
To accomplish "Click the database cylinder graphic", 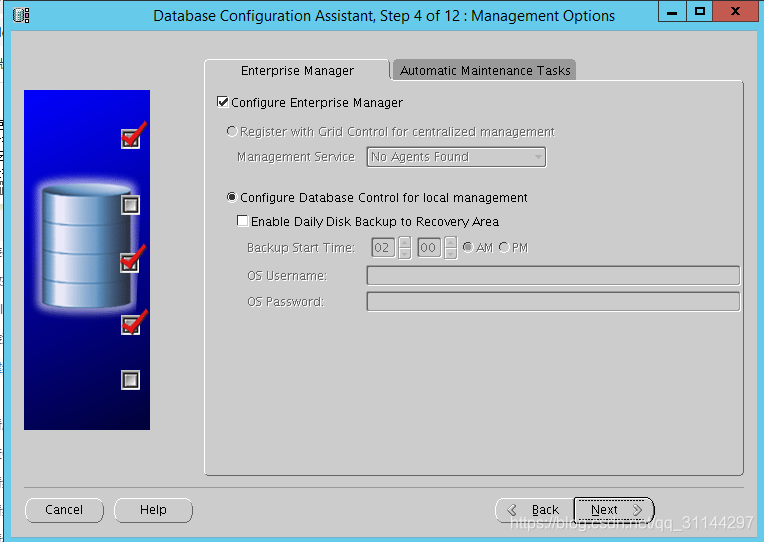I will [x=87, y=246].
